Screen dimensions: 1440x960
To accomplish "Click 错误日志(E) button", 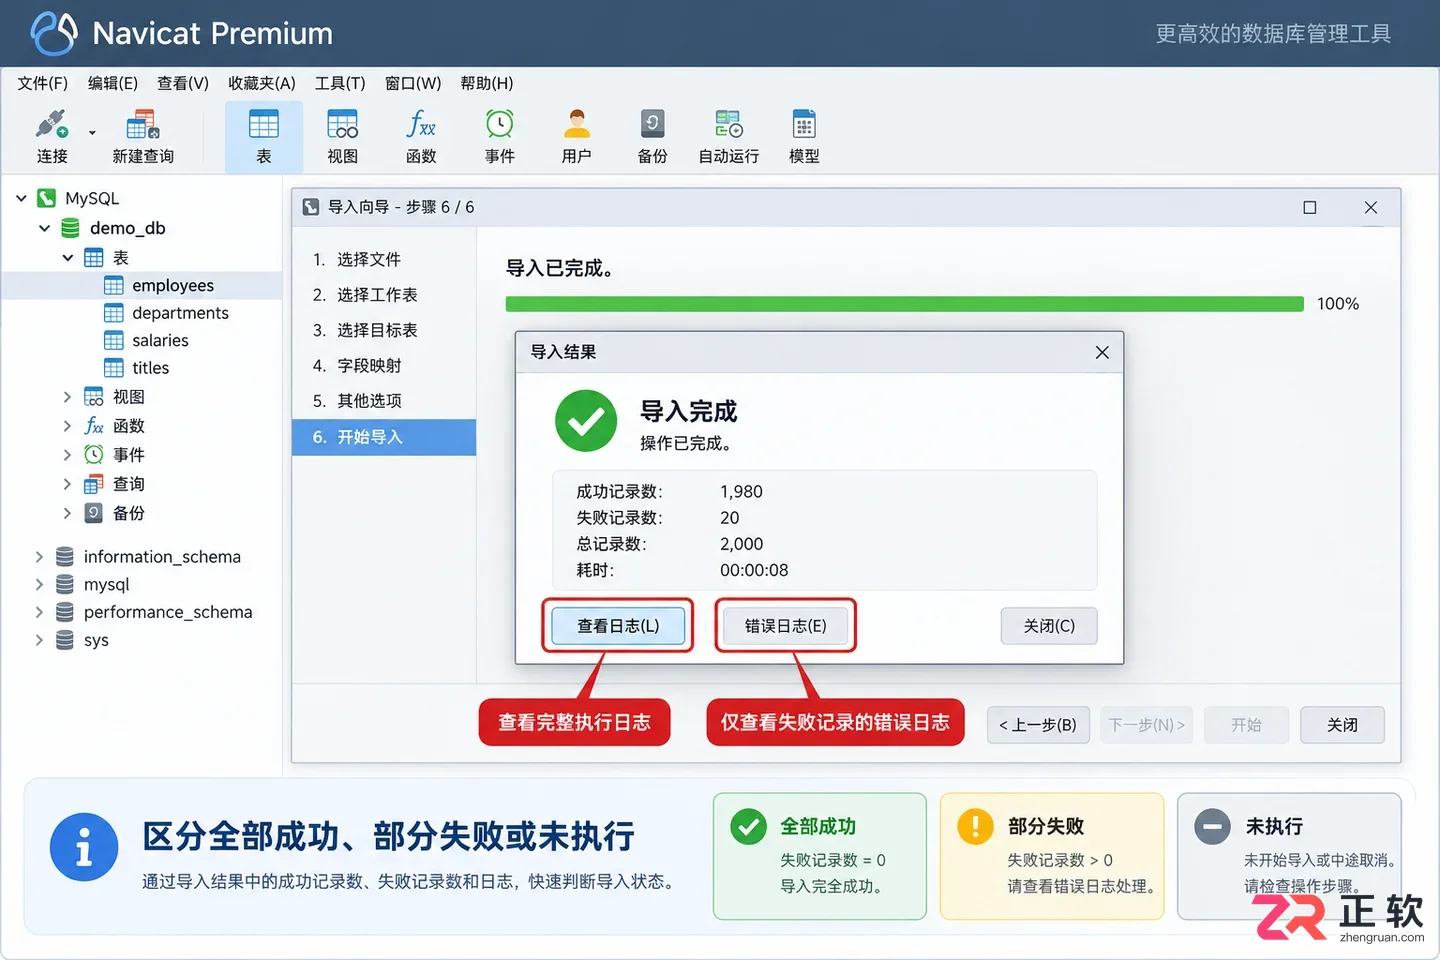I will point(785,626).
